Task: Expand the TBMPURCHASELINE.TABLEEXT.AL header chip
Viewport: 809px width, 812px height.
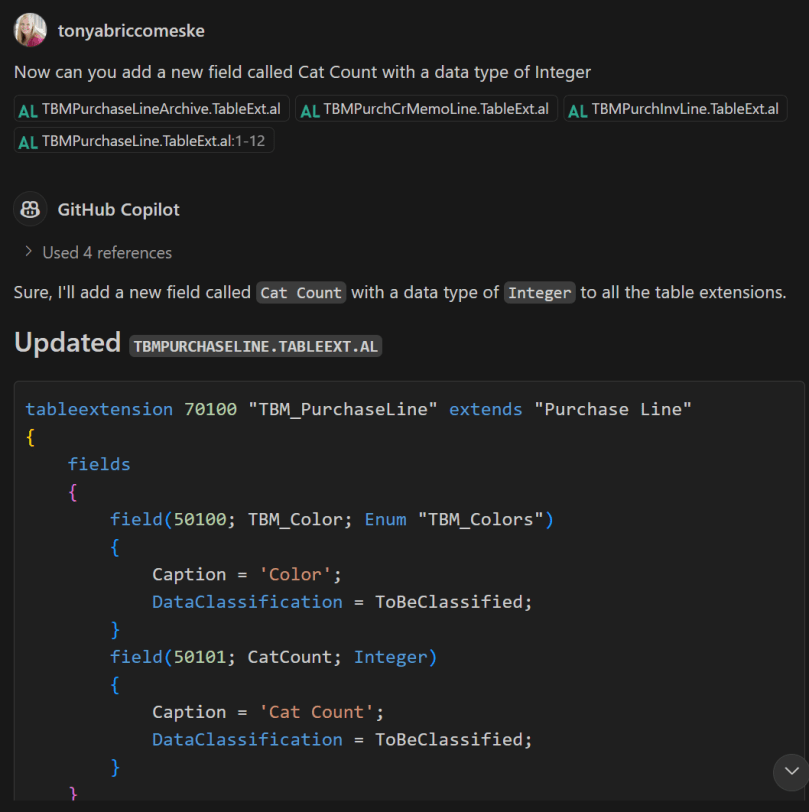Action: click(255, 346)
